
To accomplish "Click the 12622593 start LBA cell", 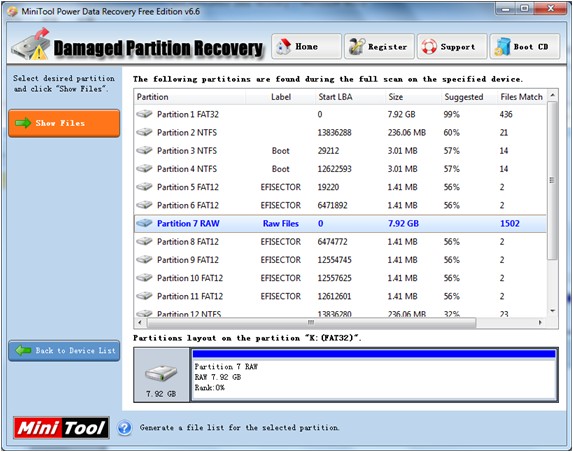I will coord(334,168).
